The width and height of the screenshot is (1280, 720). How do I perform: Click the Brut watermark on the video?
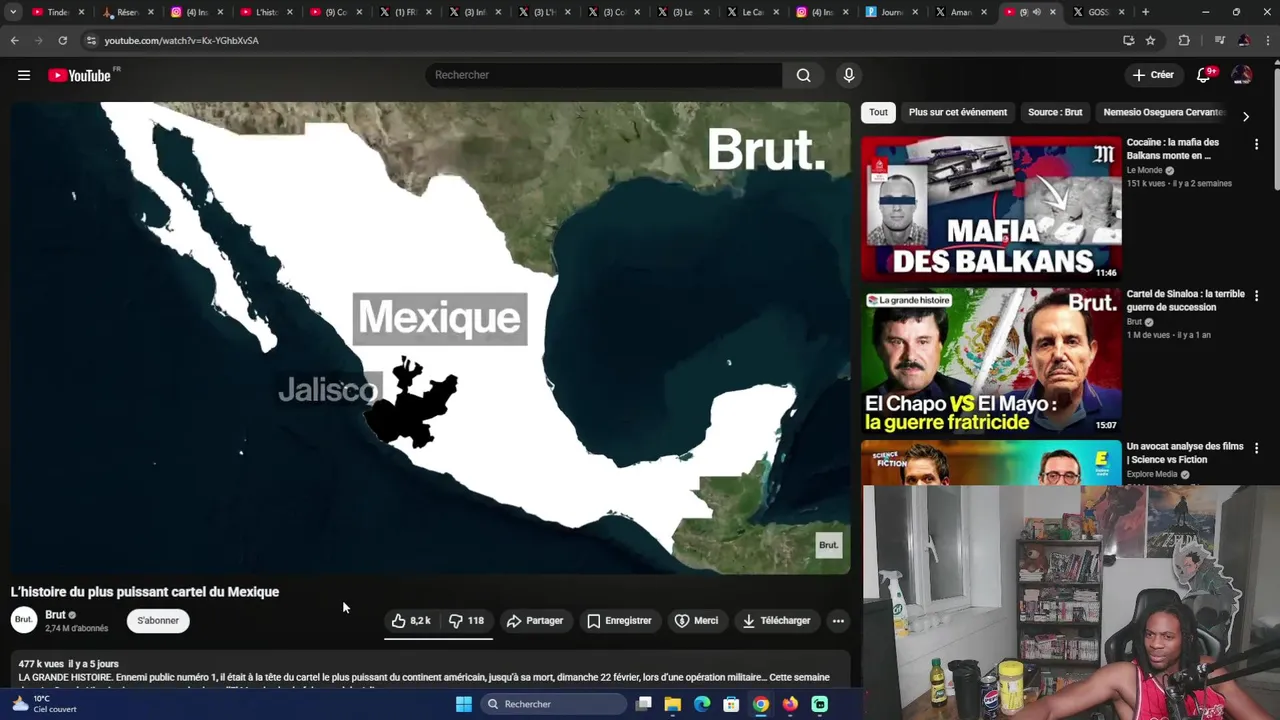click(828, 545)
